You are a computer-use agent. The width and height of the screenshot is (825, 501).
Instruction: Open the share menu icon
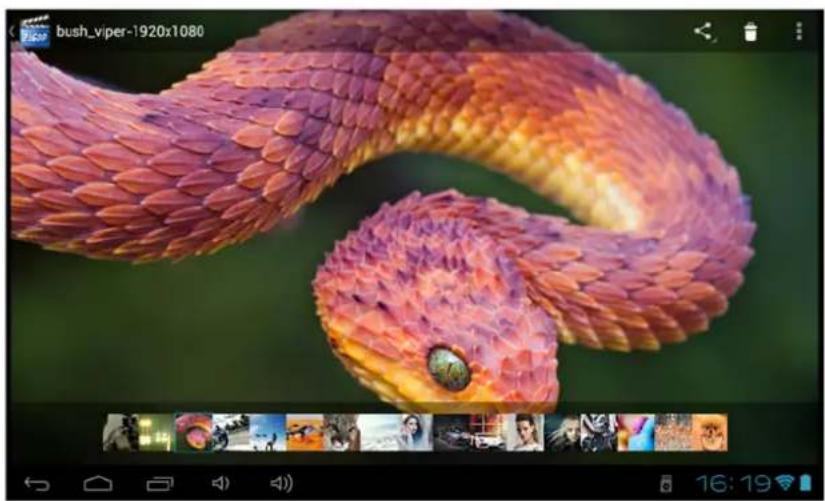coord(704,32)
